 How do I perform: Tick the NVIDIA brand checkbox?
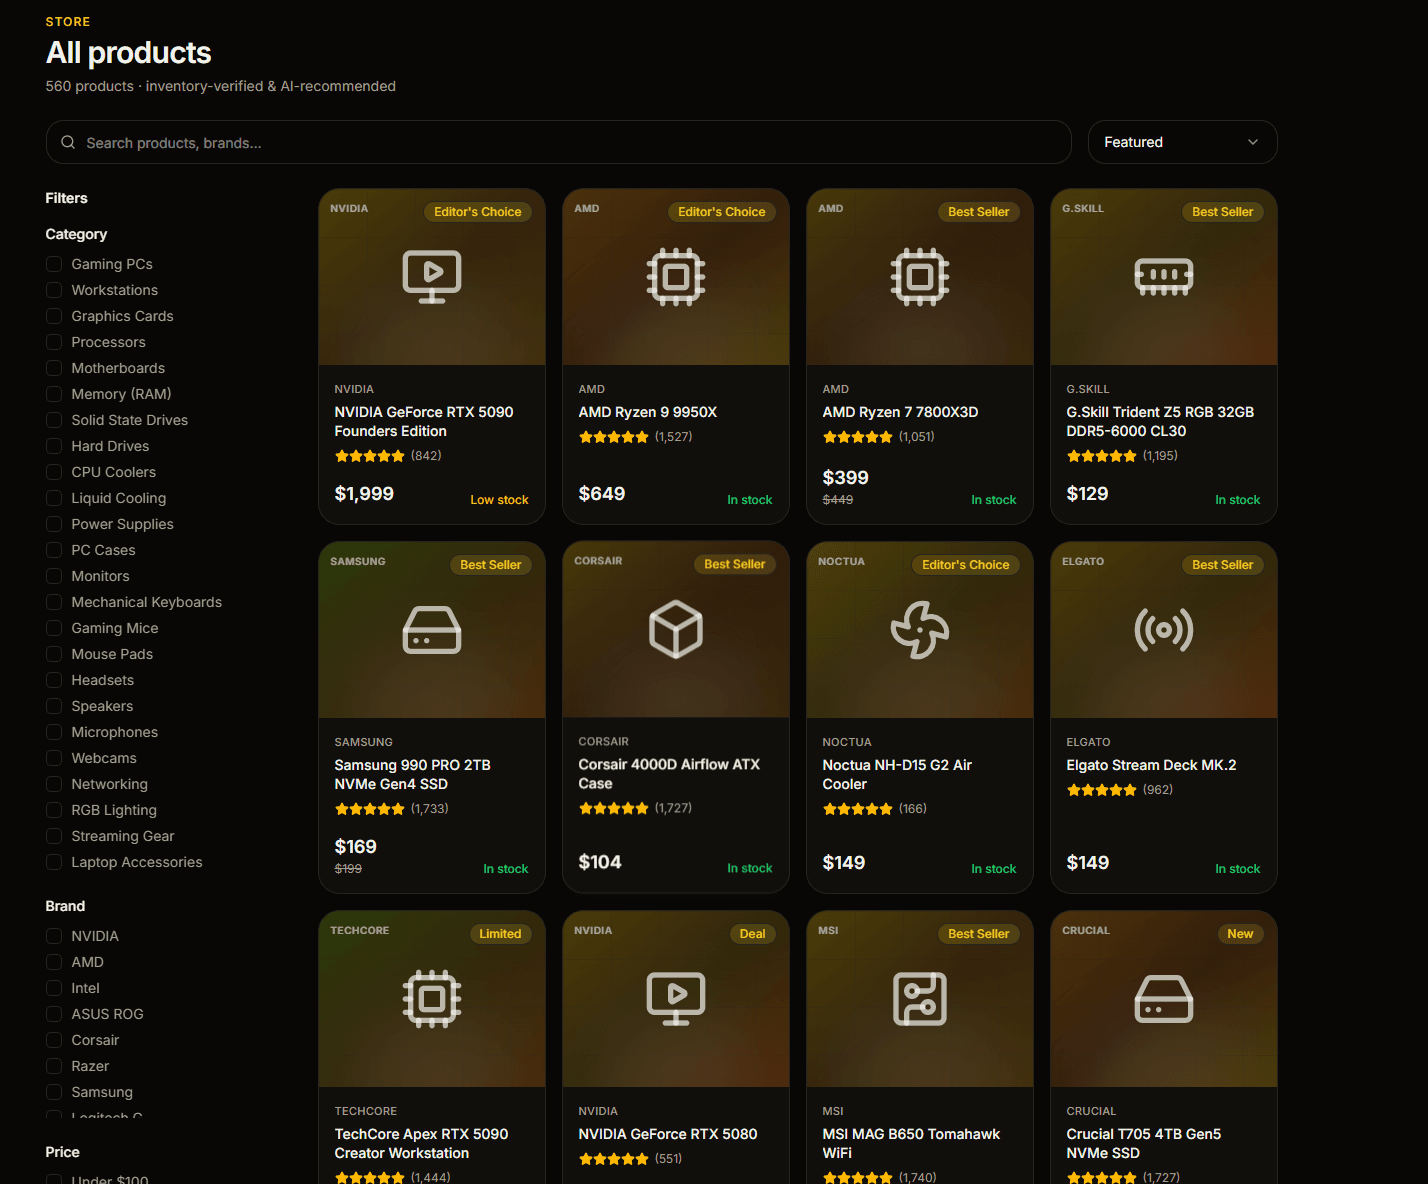tap(54, 936)
